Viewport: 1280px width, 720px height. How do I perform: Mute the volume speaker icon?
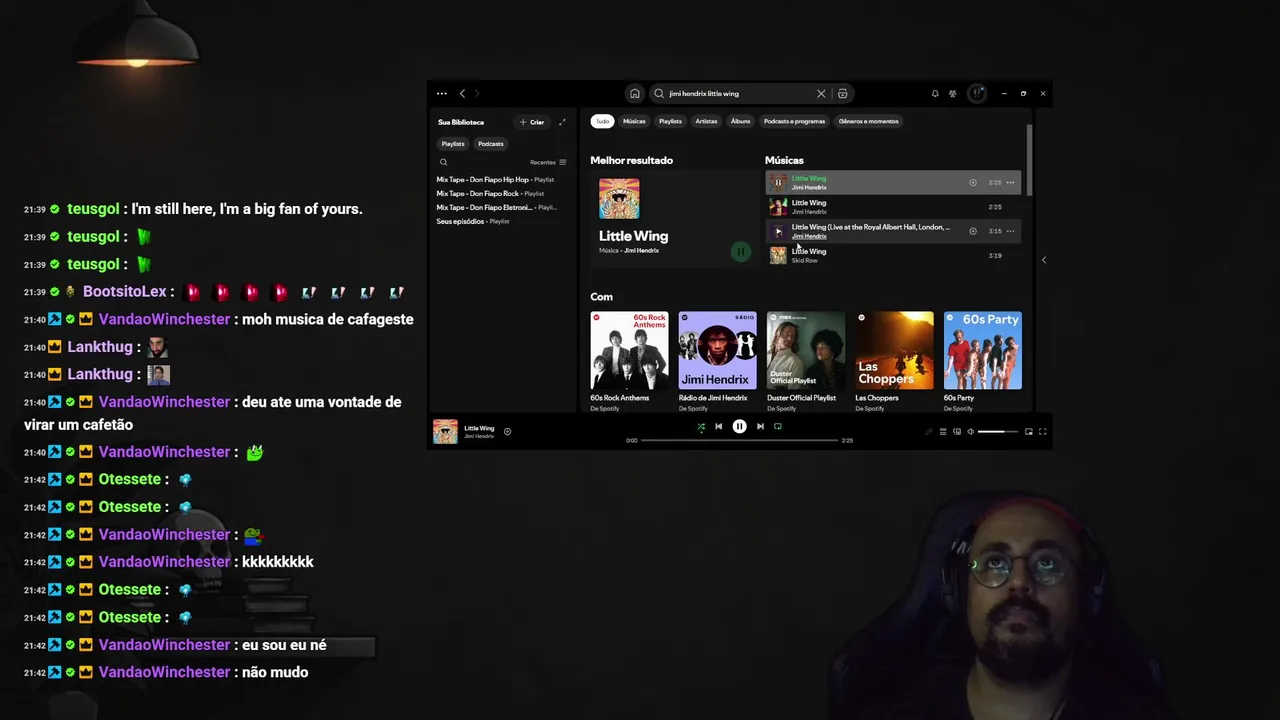(970, 432)
